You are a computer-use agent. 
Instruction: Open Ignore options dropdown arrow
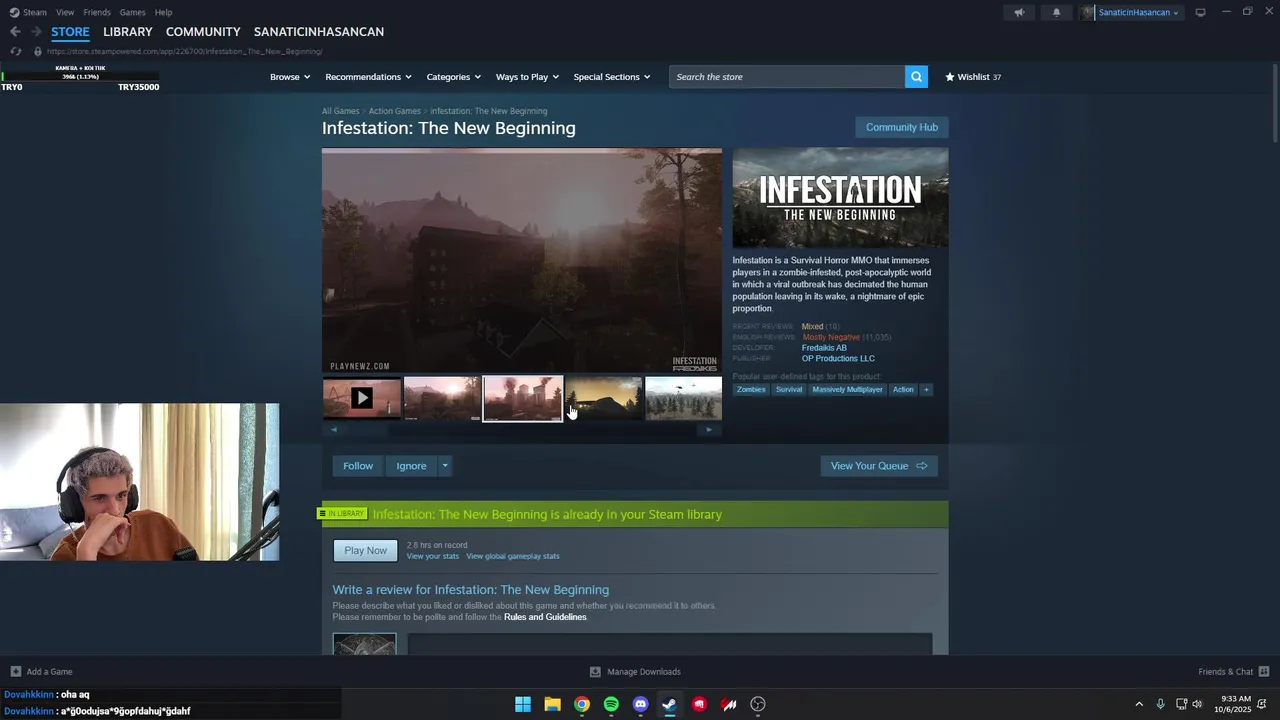click(445, 466)
